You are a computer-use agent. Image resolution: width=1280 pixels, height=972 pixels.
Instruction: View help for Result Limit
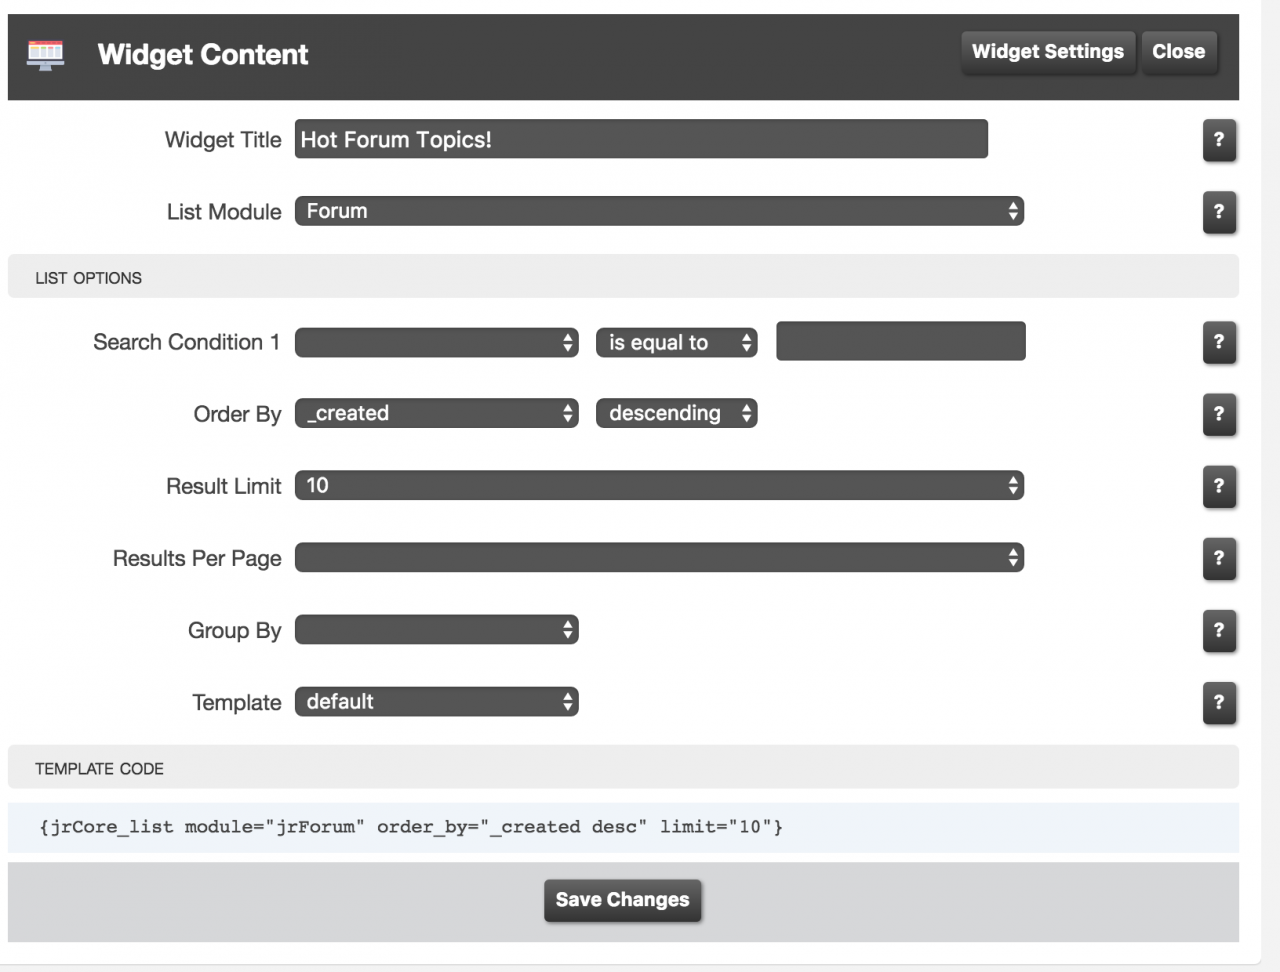[x=1219, y=486]
